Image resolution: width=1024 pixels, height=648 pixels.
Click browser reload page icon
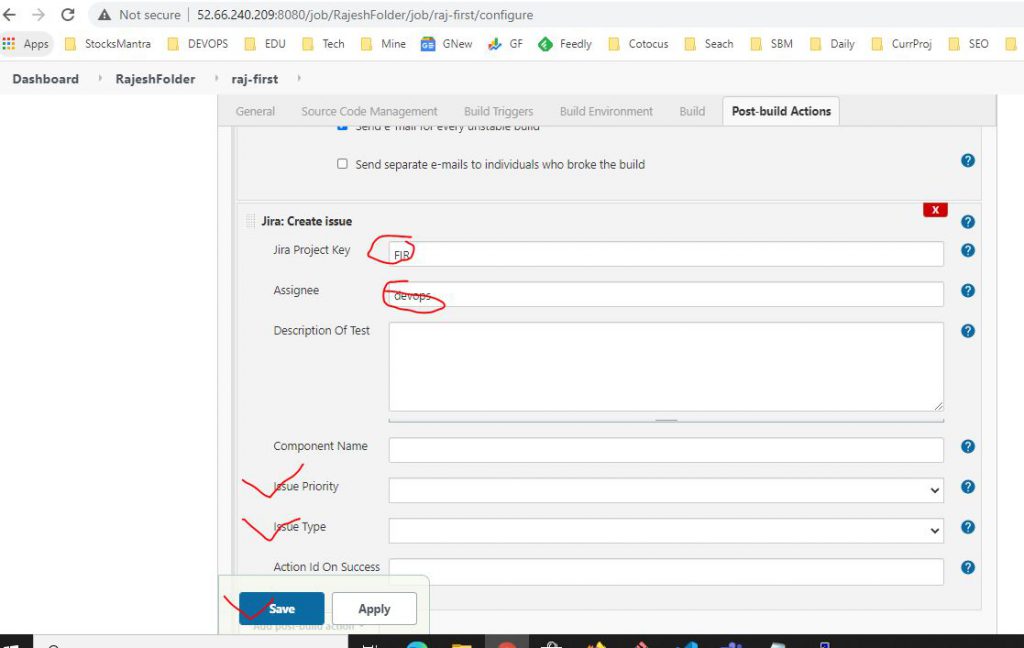point(68,15)
